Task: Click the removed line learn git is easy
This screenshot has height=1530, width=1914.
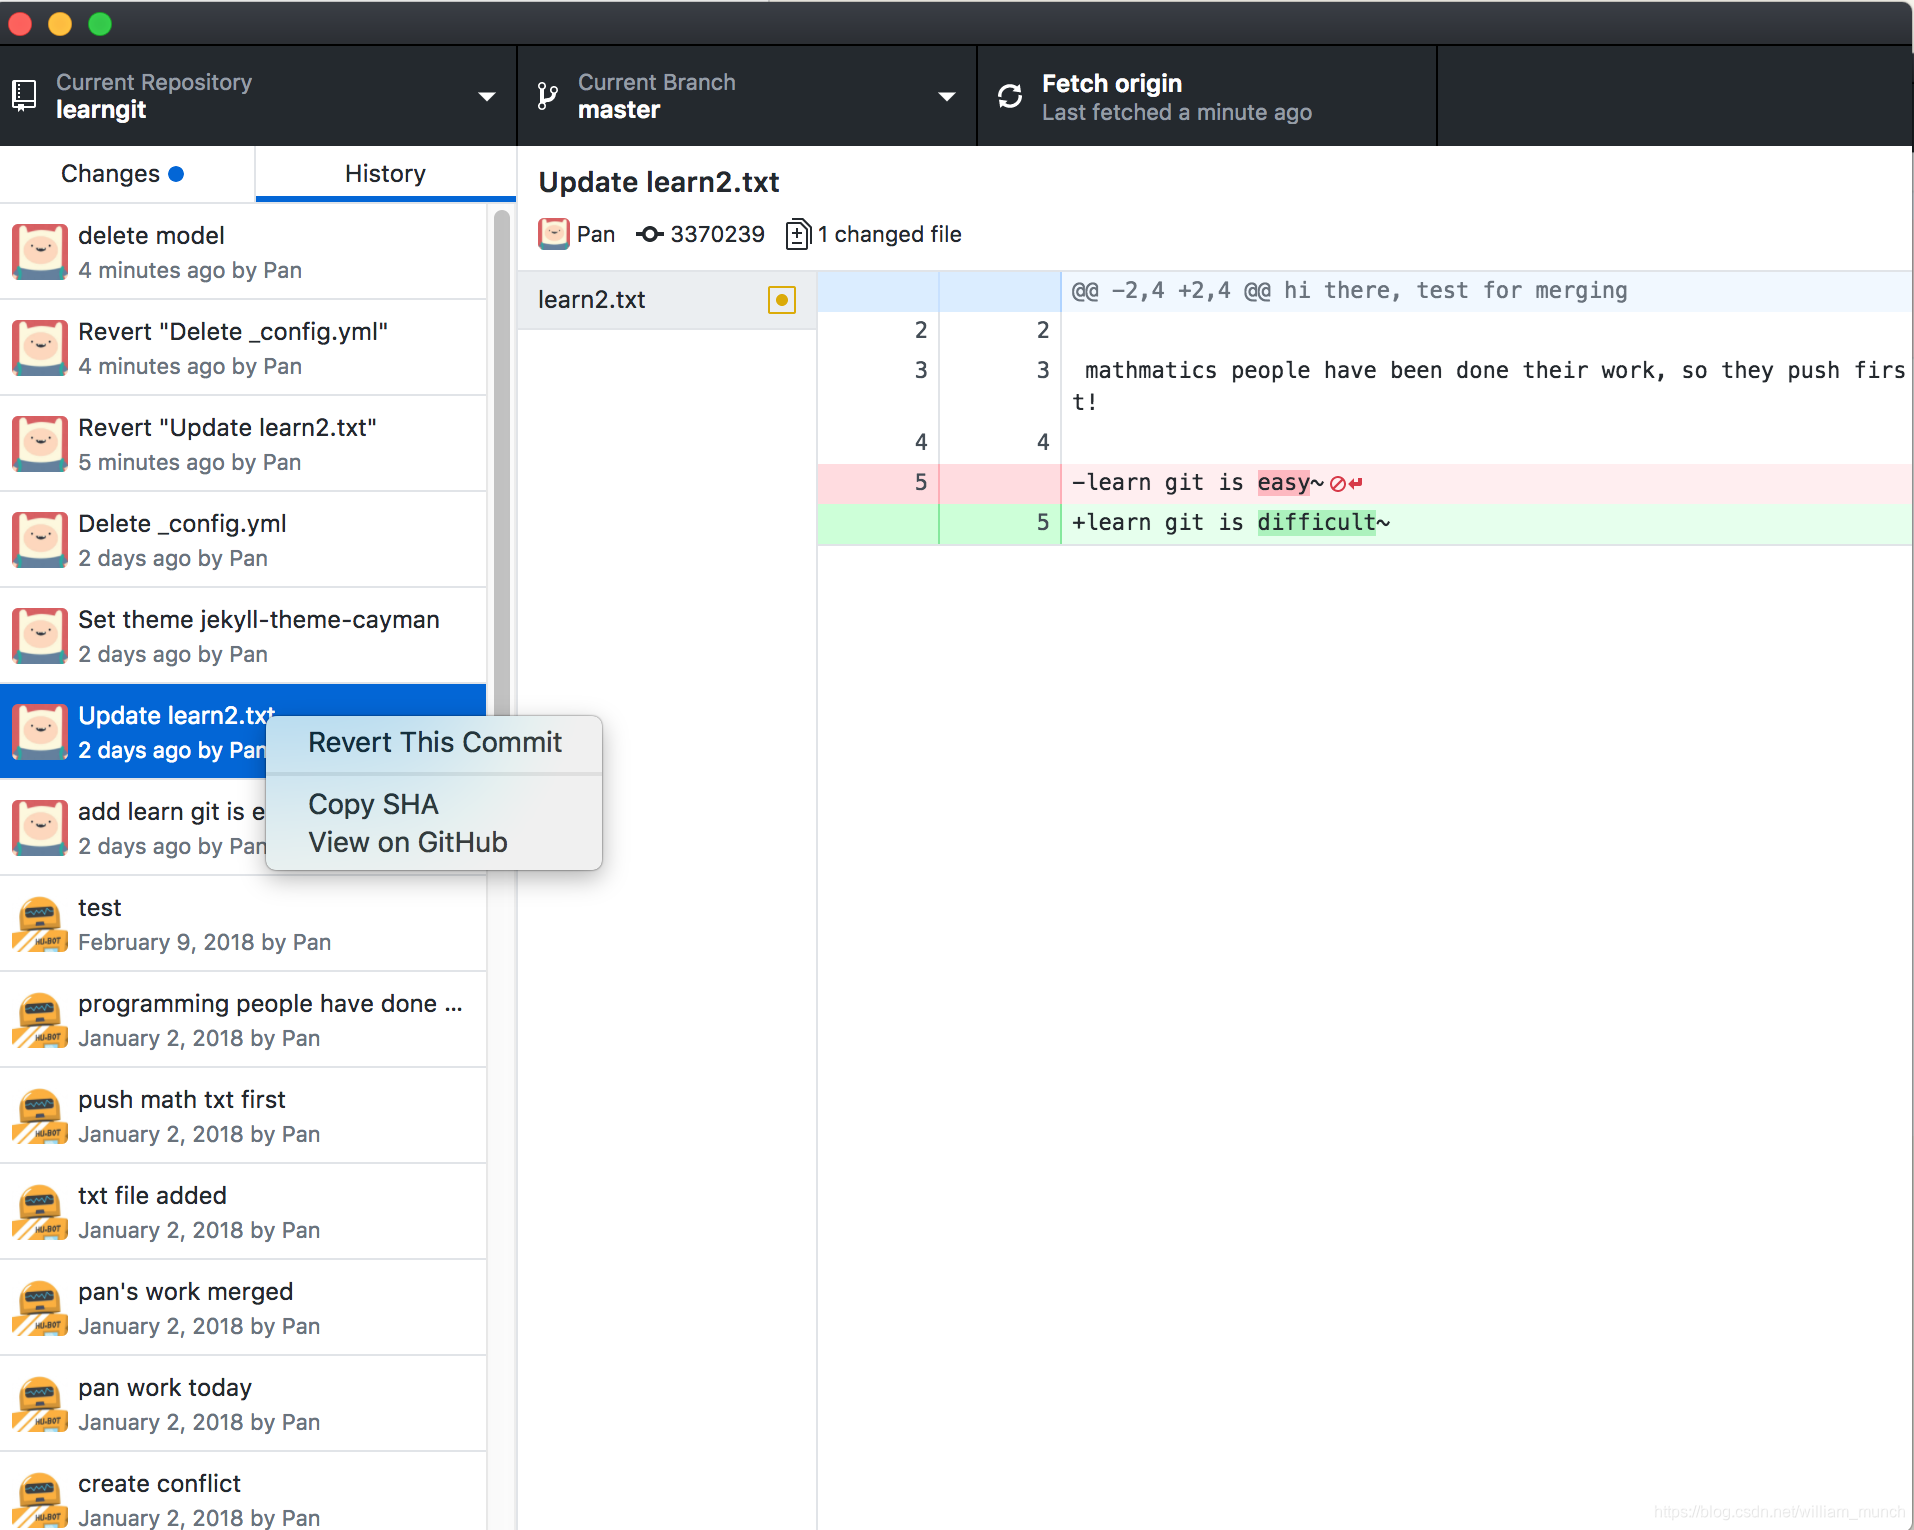Action: point(1365,483)
